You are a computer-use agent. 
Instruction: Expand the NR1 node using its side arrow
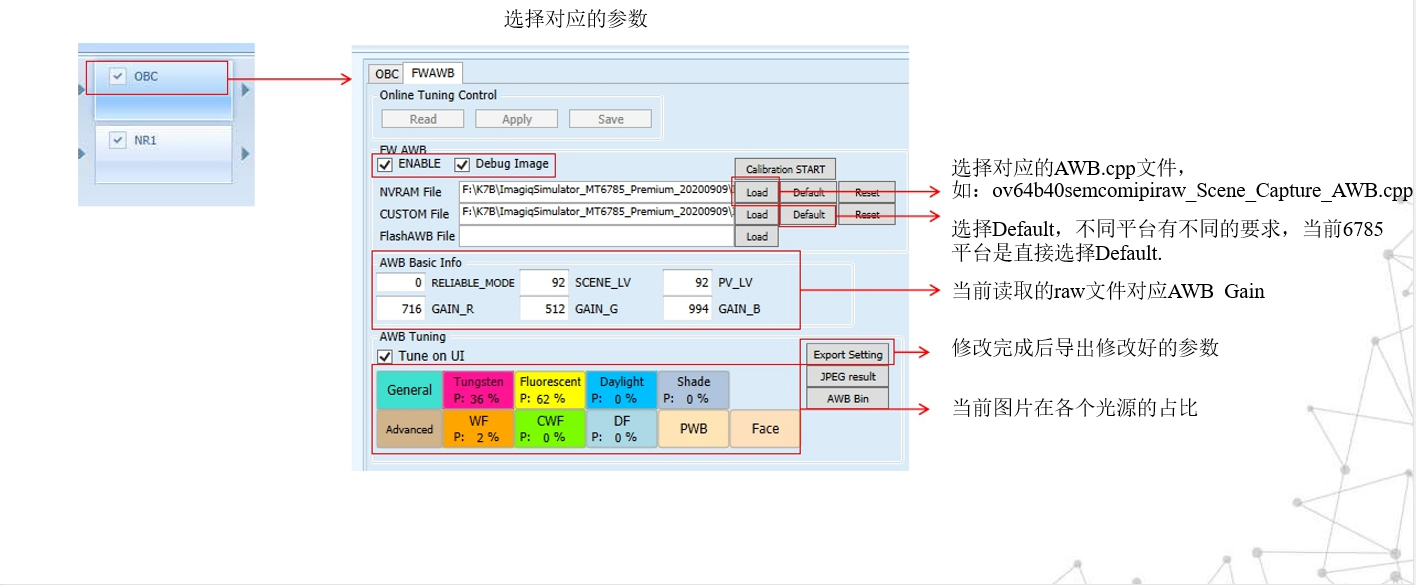click(x=245, y=153)
